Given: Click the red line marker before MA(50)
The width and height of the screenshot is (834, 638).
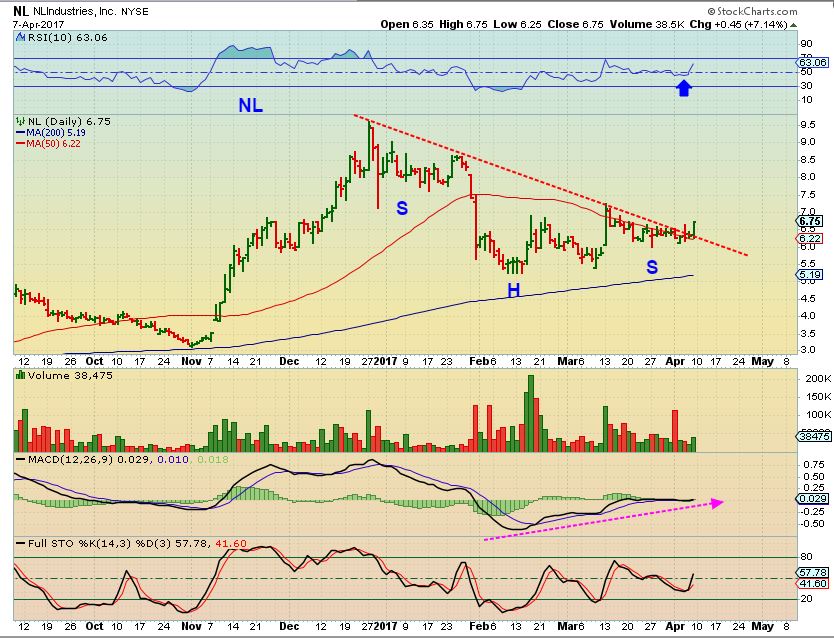Looking at the screenshot, I should [x=20, y=144].
